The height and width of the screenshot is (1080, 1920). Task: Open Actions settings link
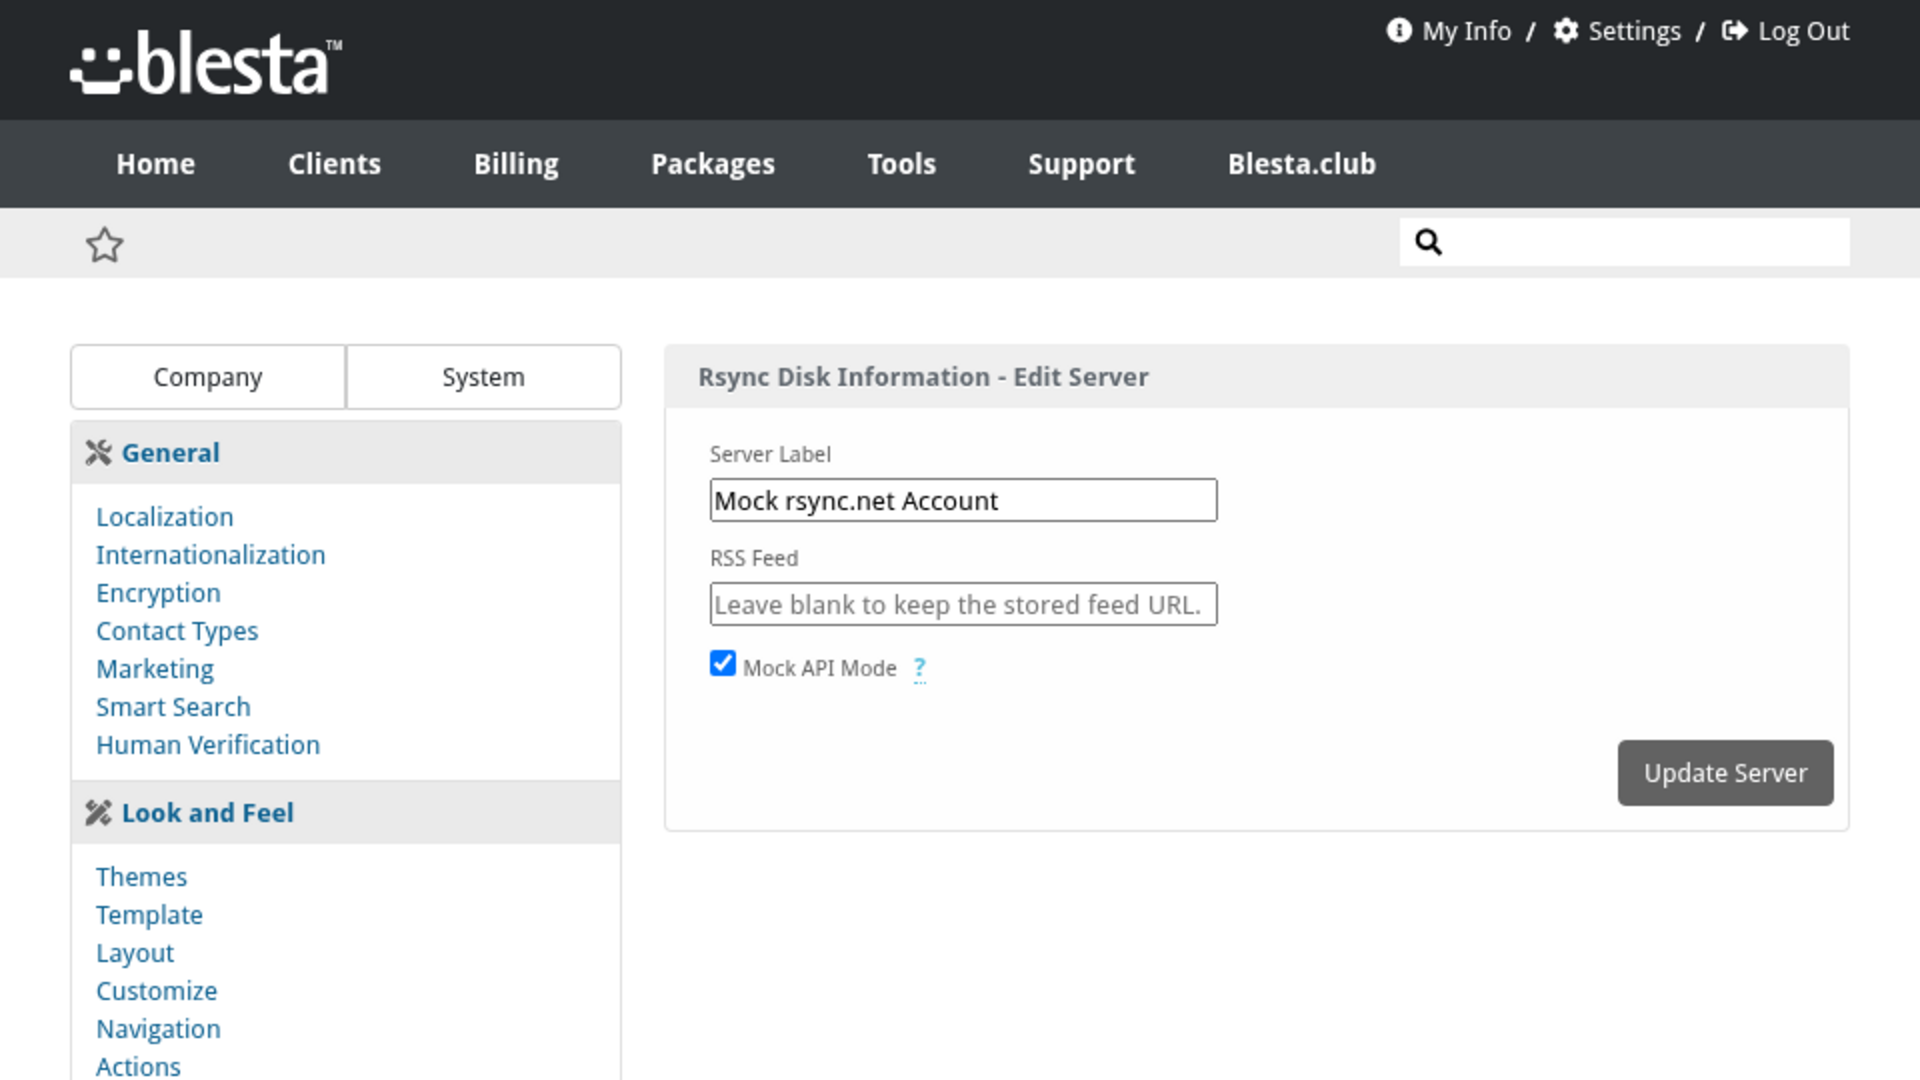click(x=138, y=1066)
